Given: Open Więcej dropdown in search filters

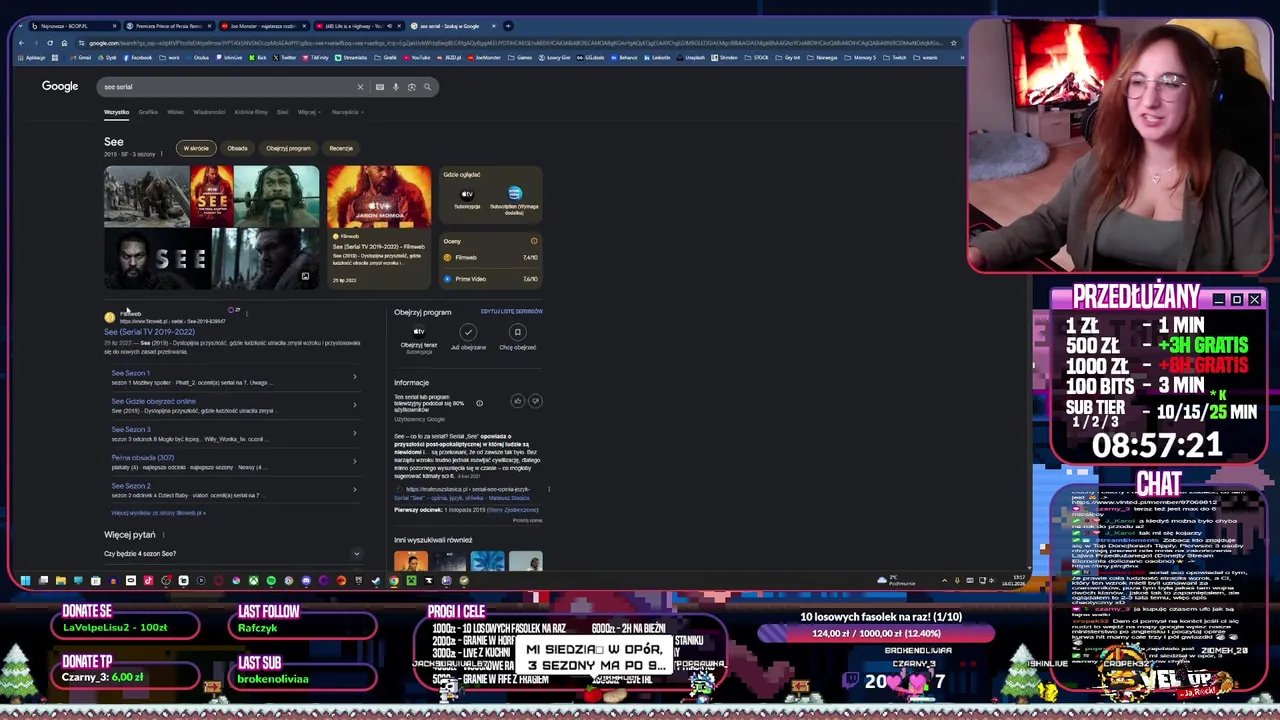Looking at the screenshot, I should coord(308,112).
